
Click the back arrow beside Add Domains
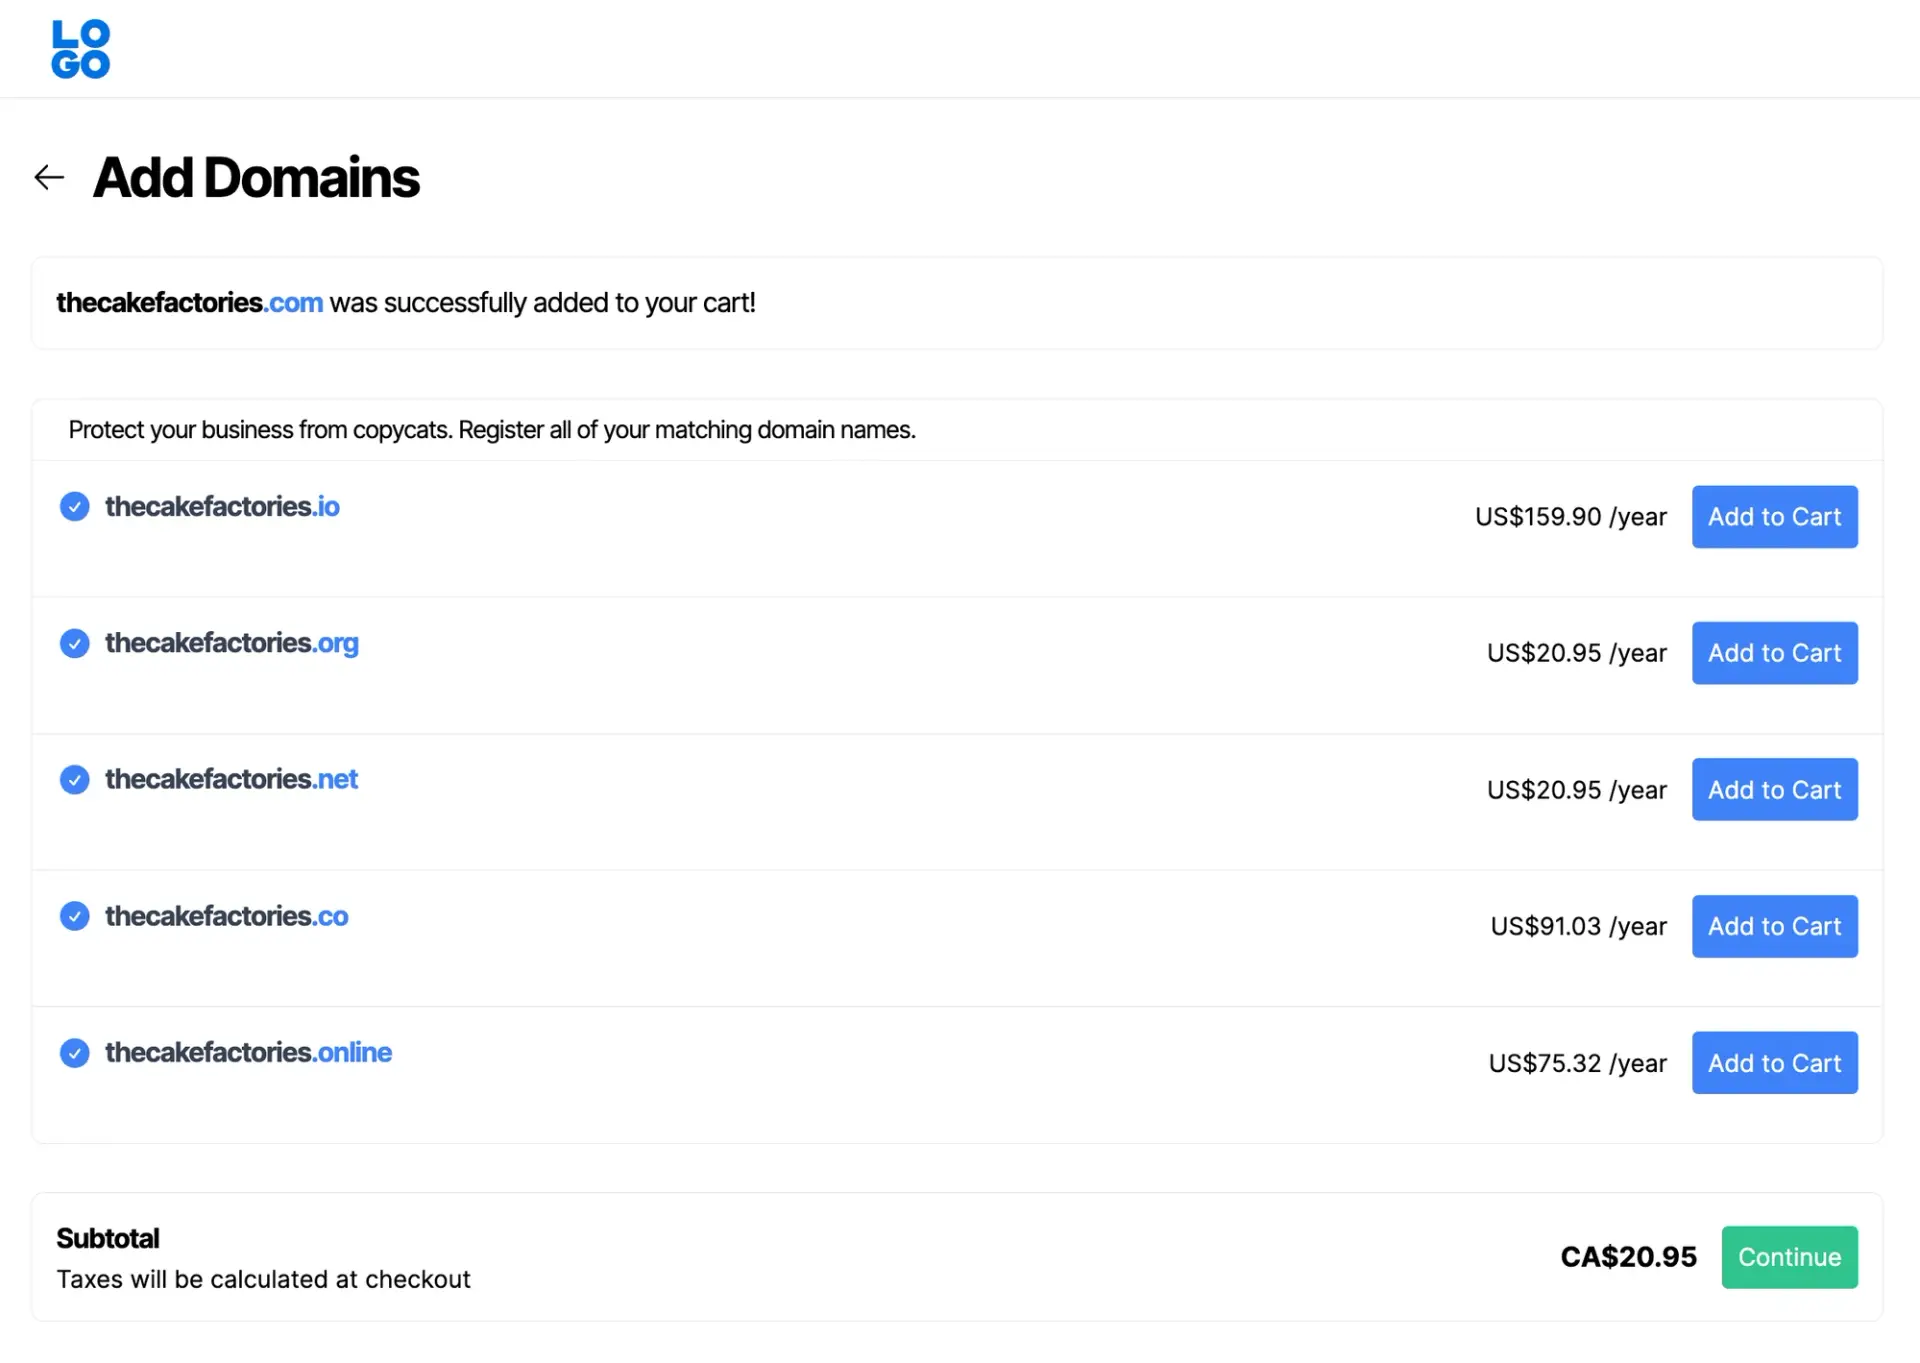click(49, 178)
